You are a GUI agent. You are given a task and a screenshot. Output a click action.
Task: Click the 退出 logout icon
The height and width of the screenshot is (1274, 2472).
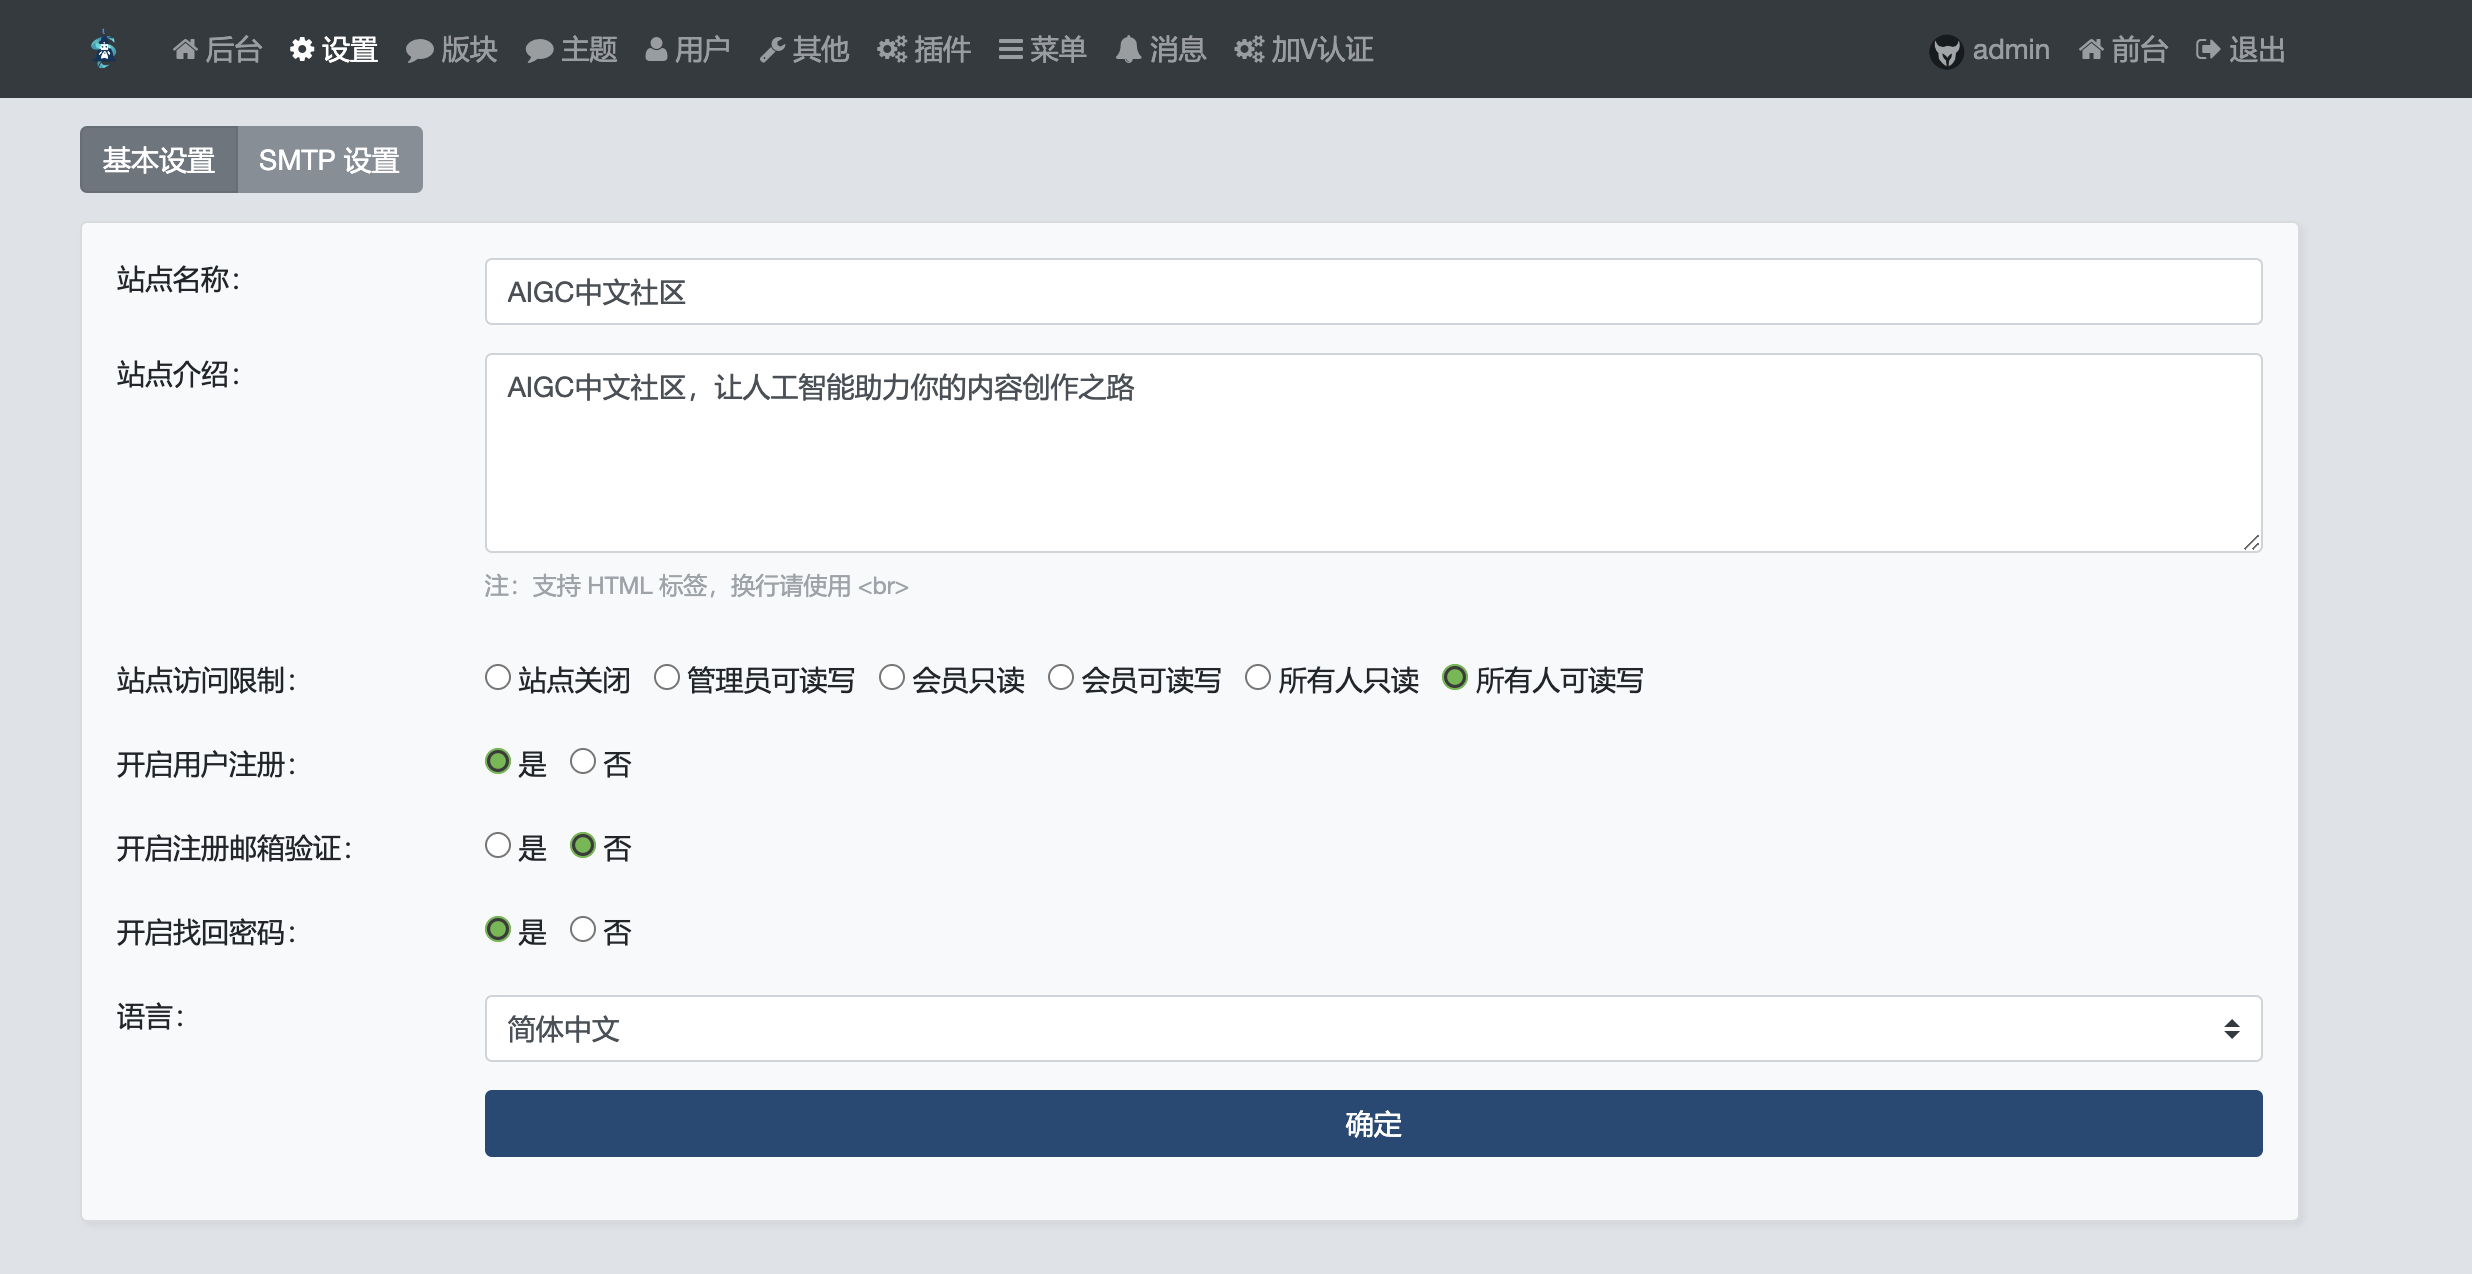[x=2207, y=49]
